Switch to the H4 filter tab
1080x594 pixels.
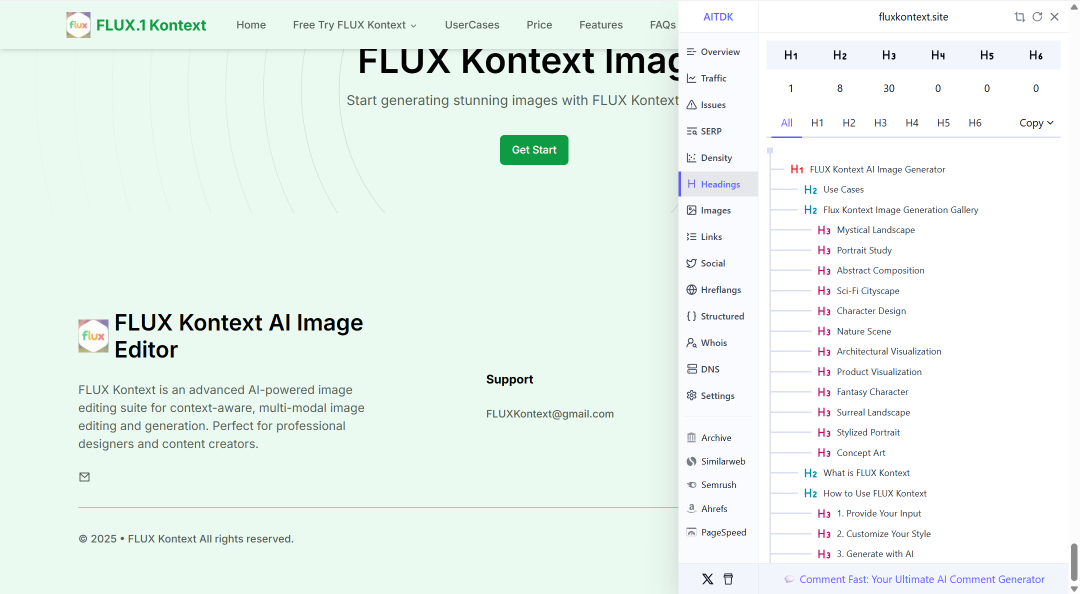point(912,123)
